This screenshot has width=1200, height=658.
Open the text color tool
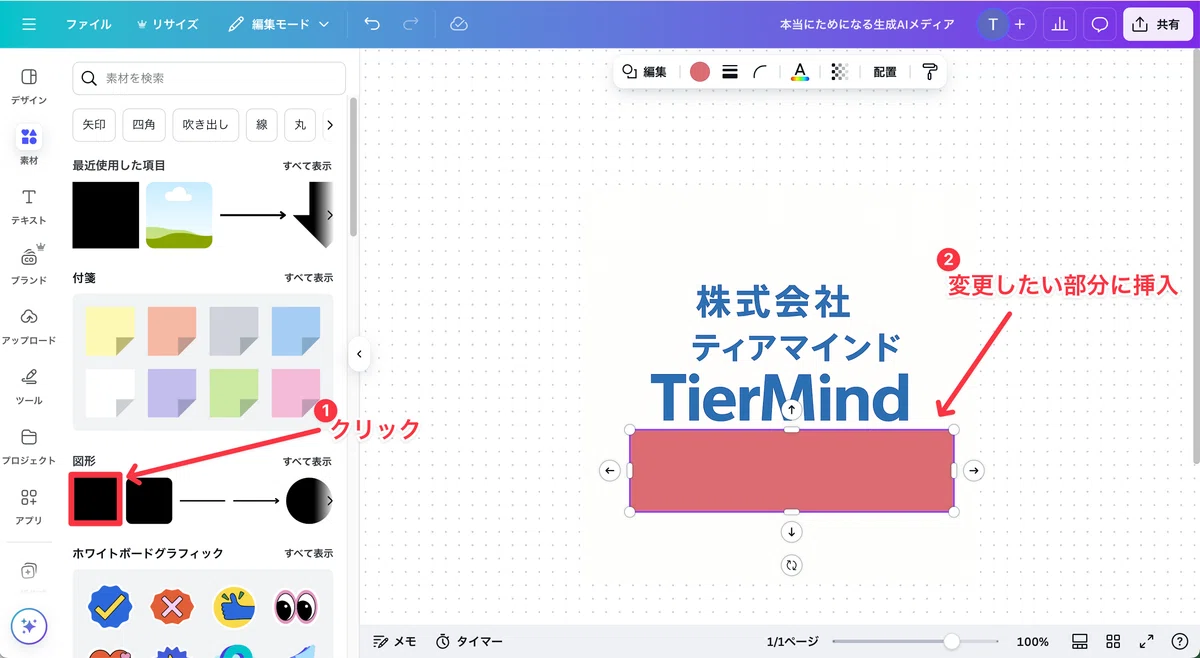(x=799, y=71)
